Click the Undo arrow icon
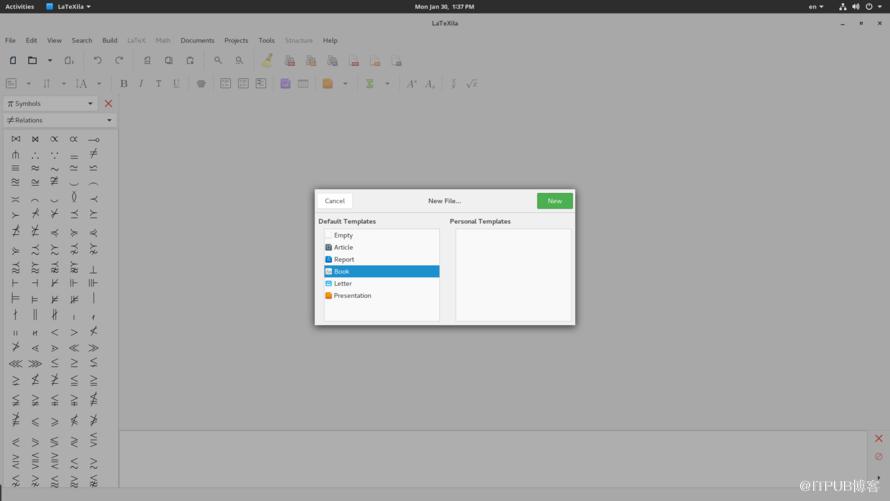 tap(98, 60)
